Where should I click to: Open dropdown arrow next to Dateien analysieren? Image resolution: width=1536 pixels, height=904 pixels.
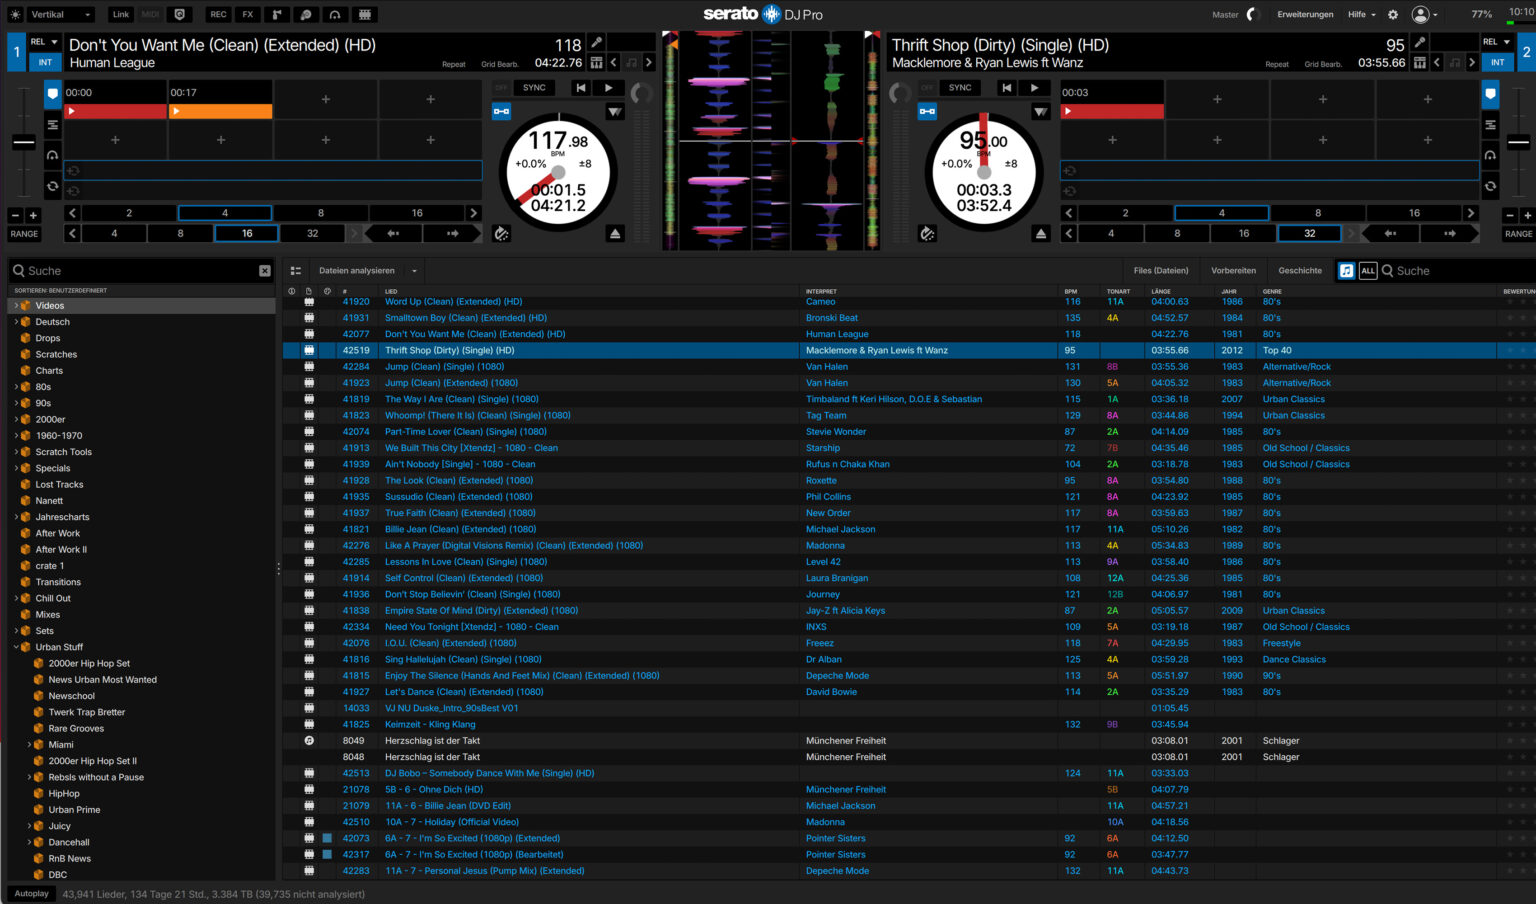[x=414, y=271]
